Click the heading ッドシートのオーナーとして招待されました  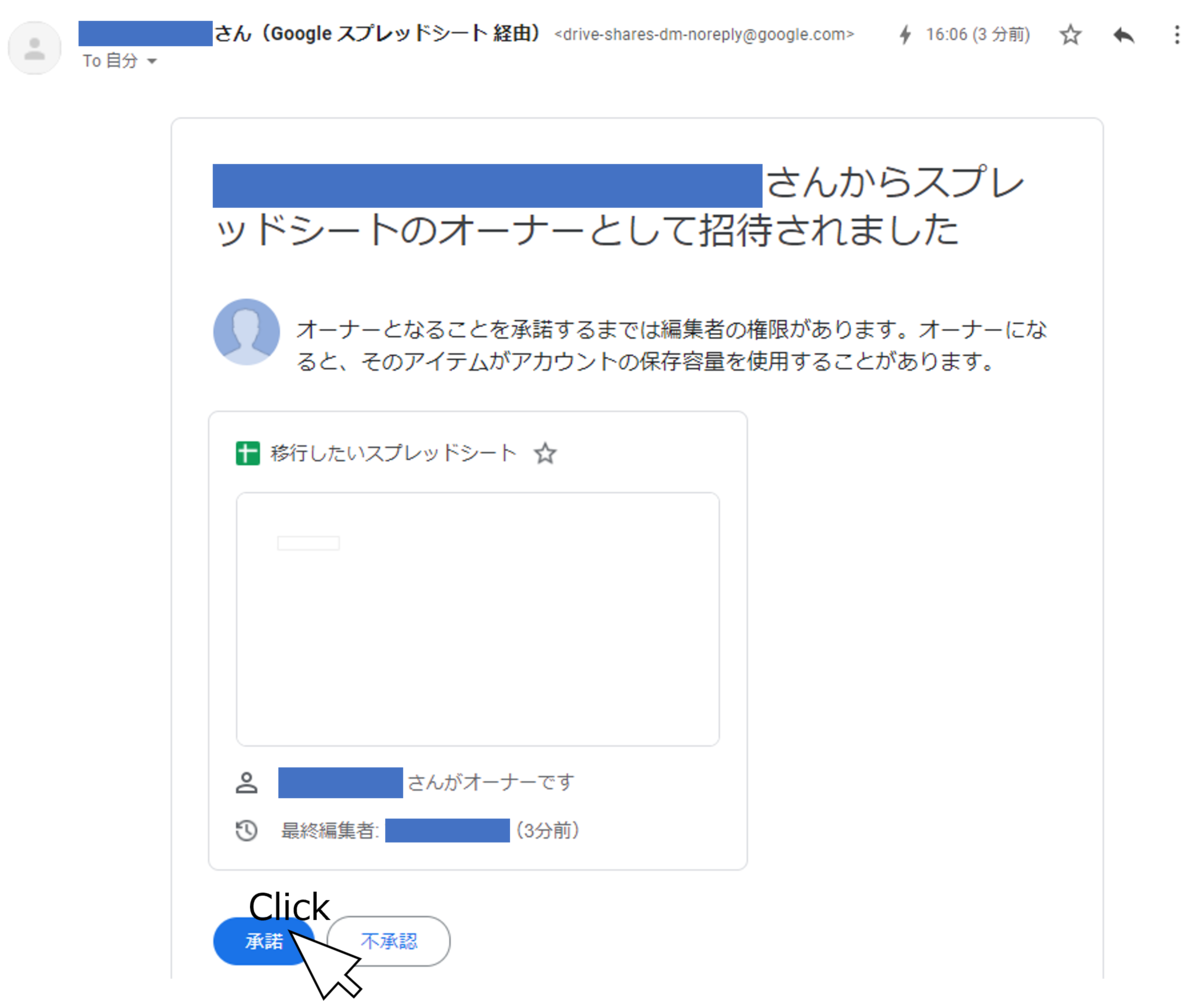pyautogui.click(x=587, y=232)
